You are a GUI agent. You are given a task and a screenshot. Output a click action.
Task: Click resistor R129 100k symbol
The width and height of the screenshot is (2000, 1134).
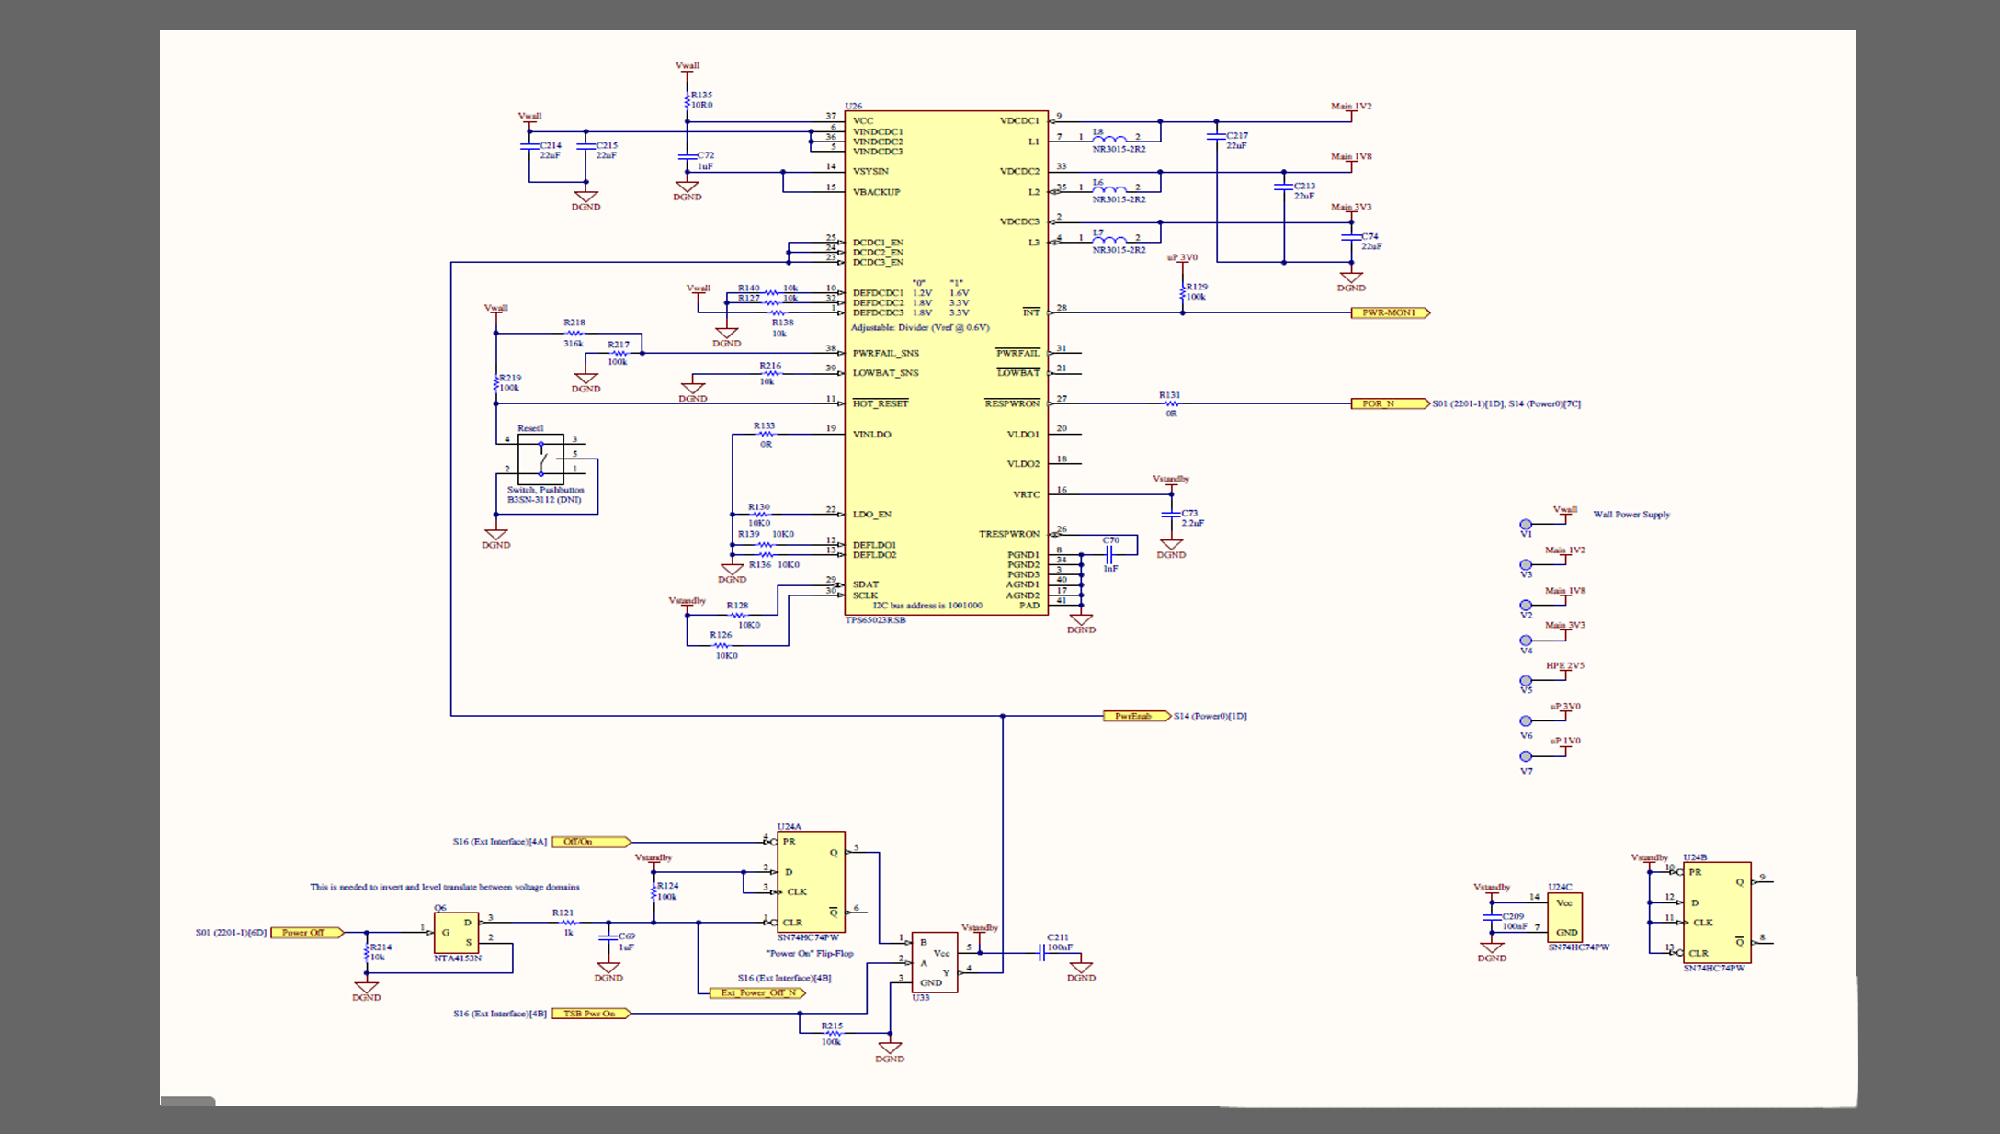[x=1183, y=293]
